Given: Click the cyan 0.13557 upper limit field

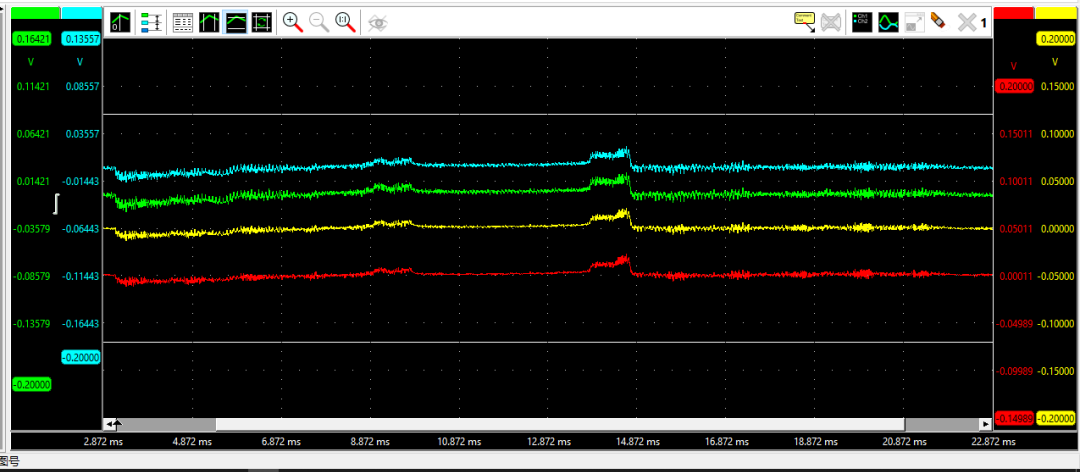Looking at the screenshot, I should click(82, 39).
